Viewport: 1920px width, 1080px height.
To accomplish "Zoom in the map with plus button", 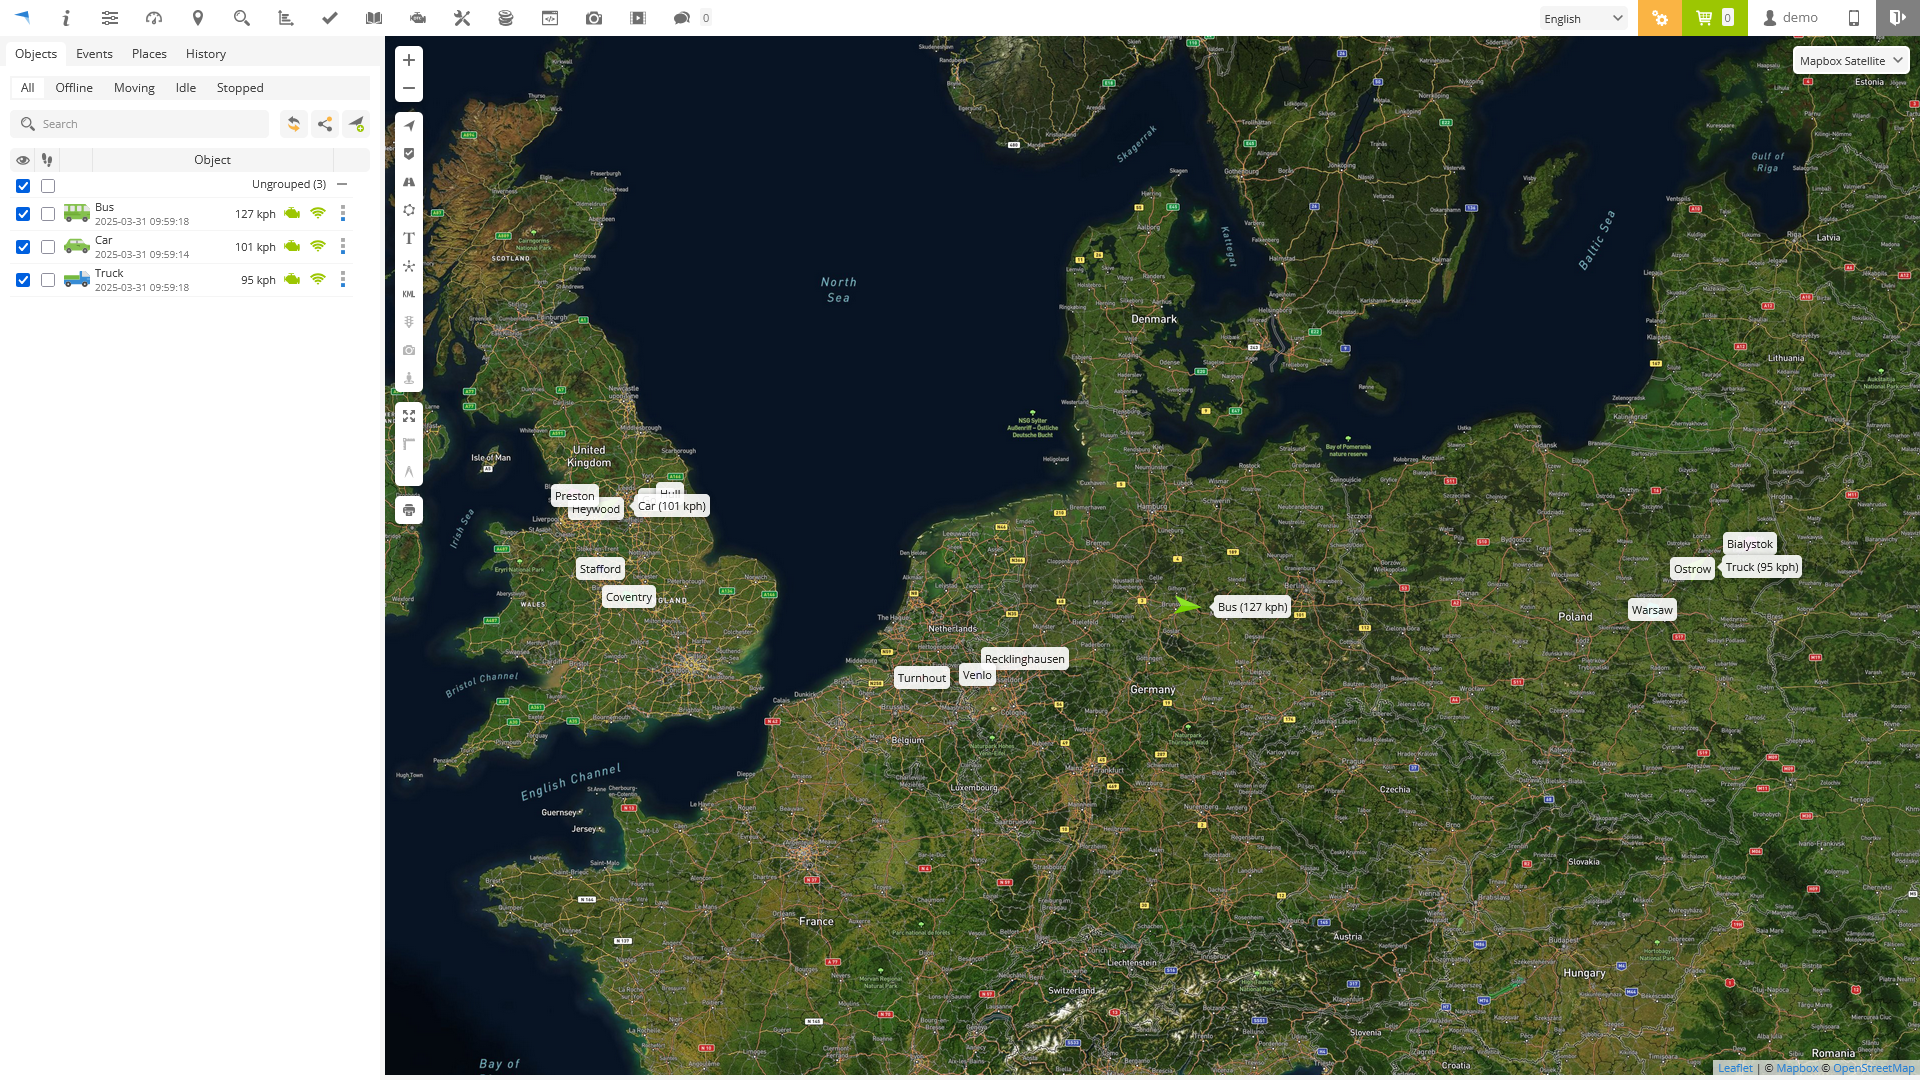I will coord(409,60).
